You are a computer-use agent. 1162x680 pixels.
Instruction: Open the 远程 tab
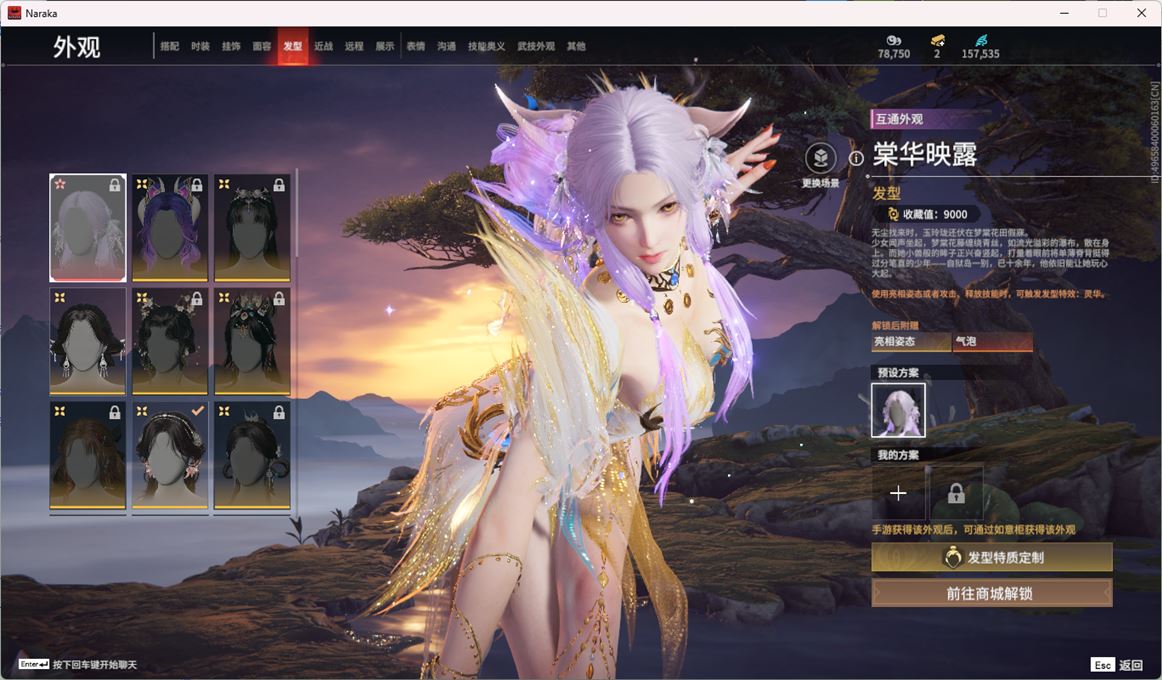pyautogui.click(x=354, y=46)
